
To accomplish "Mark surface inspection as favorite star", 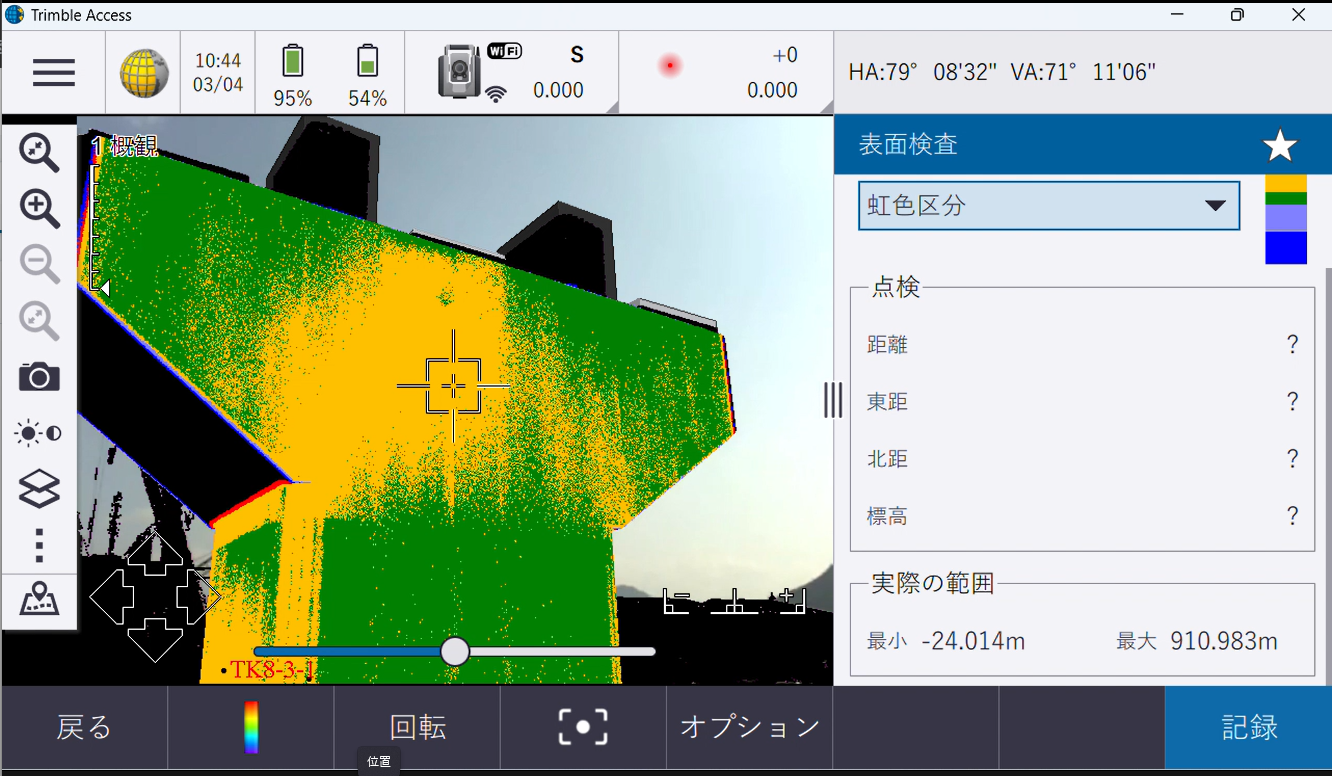I will (1279, 147).
